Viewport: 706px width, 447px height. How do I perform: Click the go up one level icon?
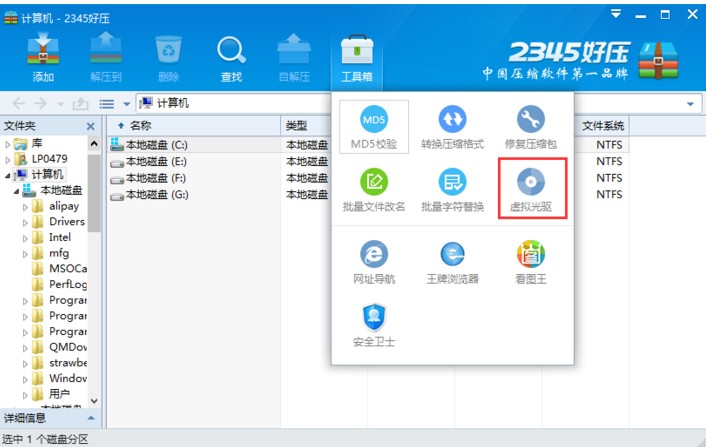point(80,104)
